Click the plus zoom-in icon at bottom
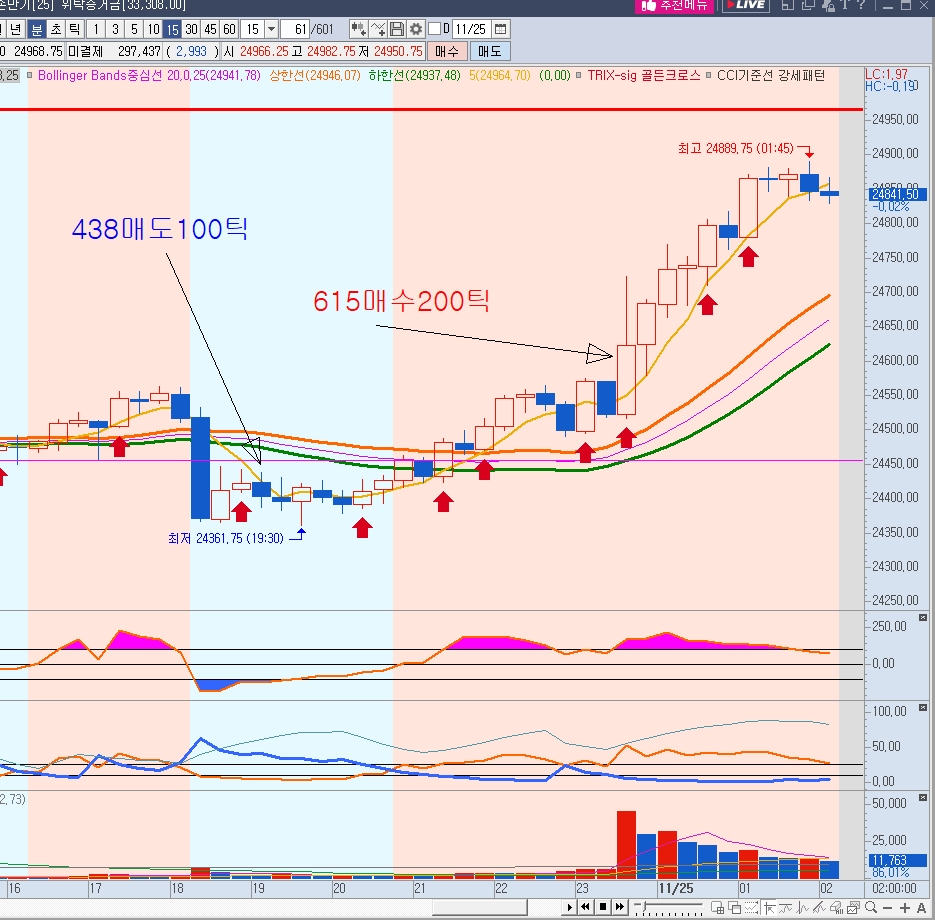This screenshot has height=920, width=935. click(905, 907)
